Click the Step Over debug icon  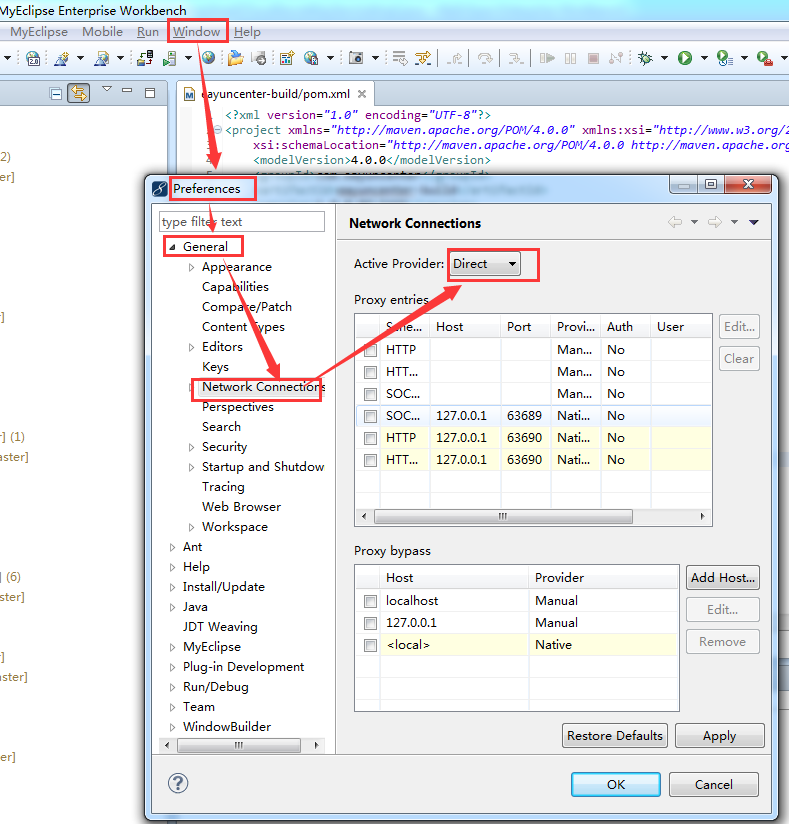pos(485,58)
